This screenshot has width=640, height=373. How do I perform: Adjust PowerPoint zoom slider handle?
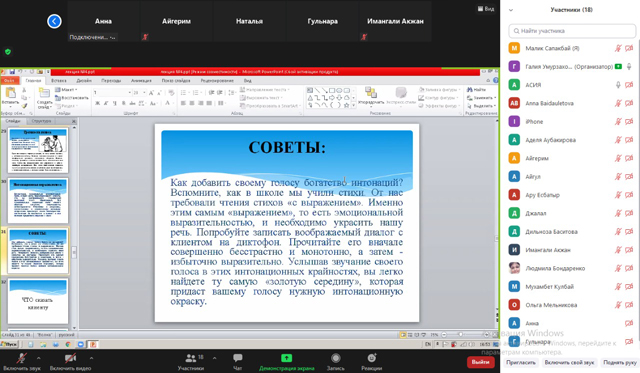pos(460,334)
